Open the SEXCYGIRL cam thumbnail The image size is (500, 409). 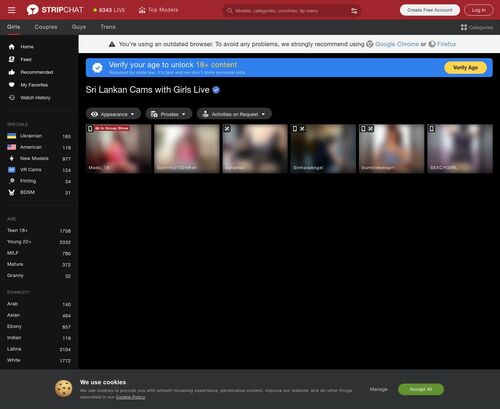[x=460, y=149]
